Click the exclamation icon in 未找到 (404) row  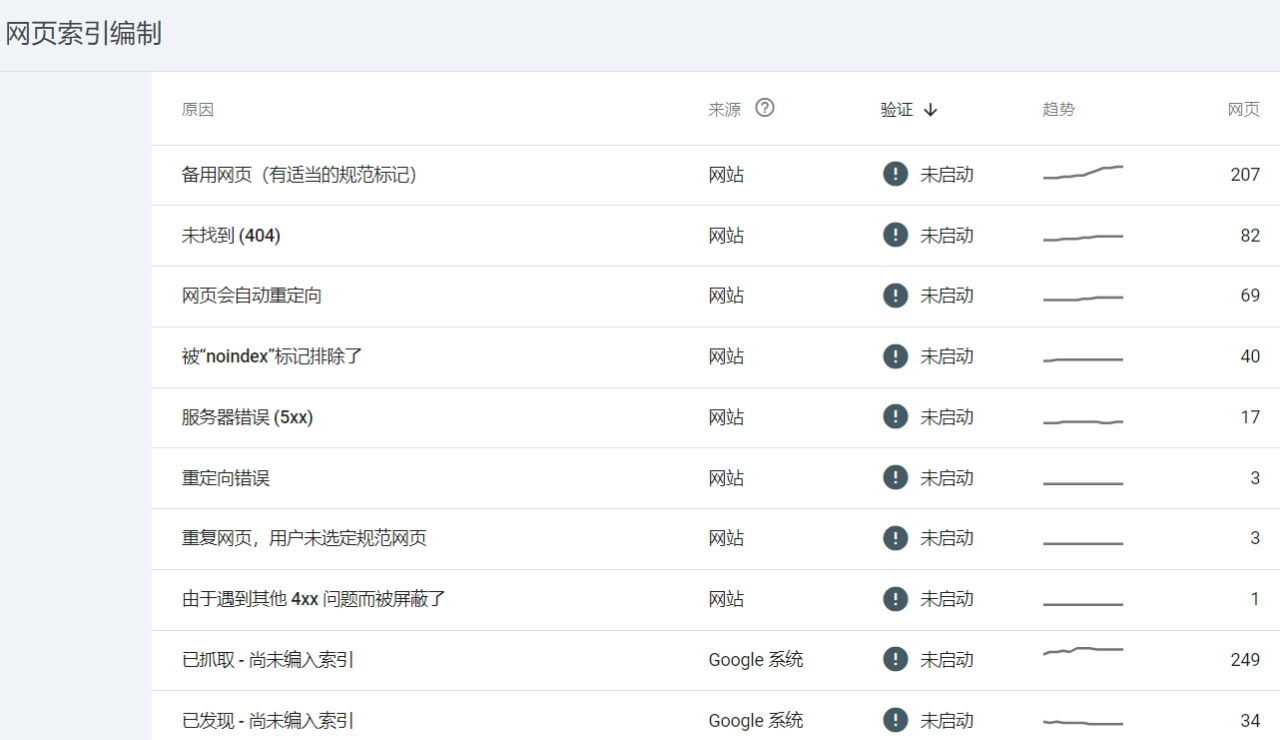point(895,235)
